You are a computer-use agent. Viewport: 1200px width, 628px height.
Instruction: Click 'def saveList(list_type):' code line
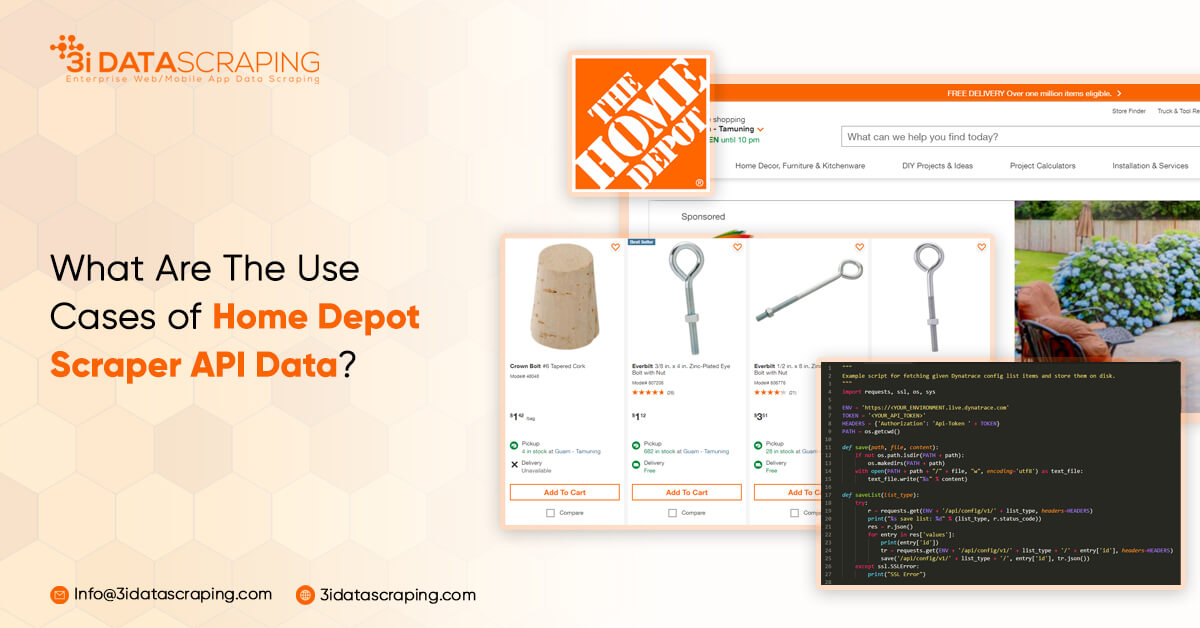pyautogui.click(x=880, y=494)
